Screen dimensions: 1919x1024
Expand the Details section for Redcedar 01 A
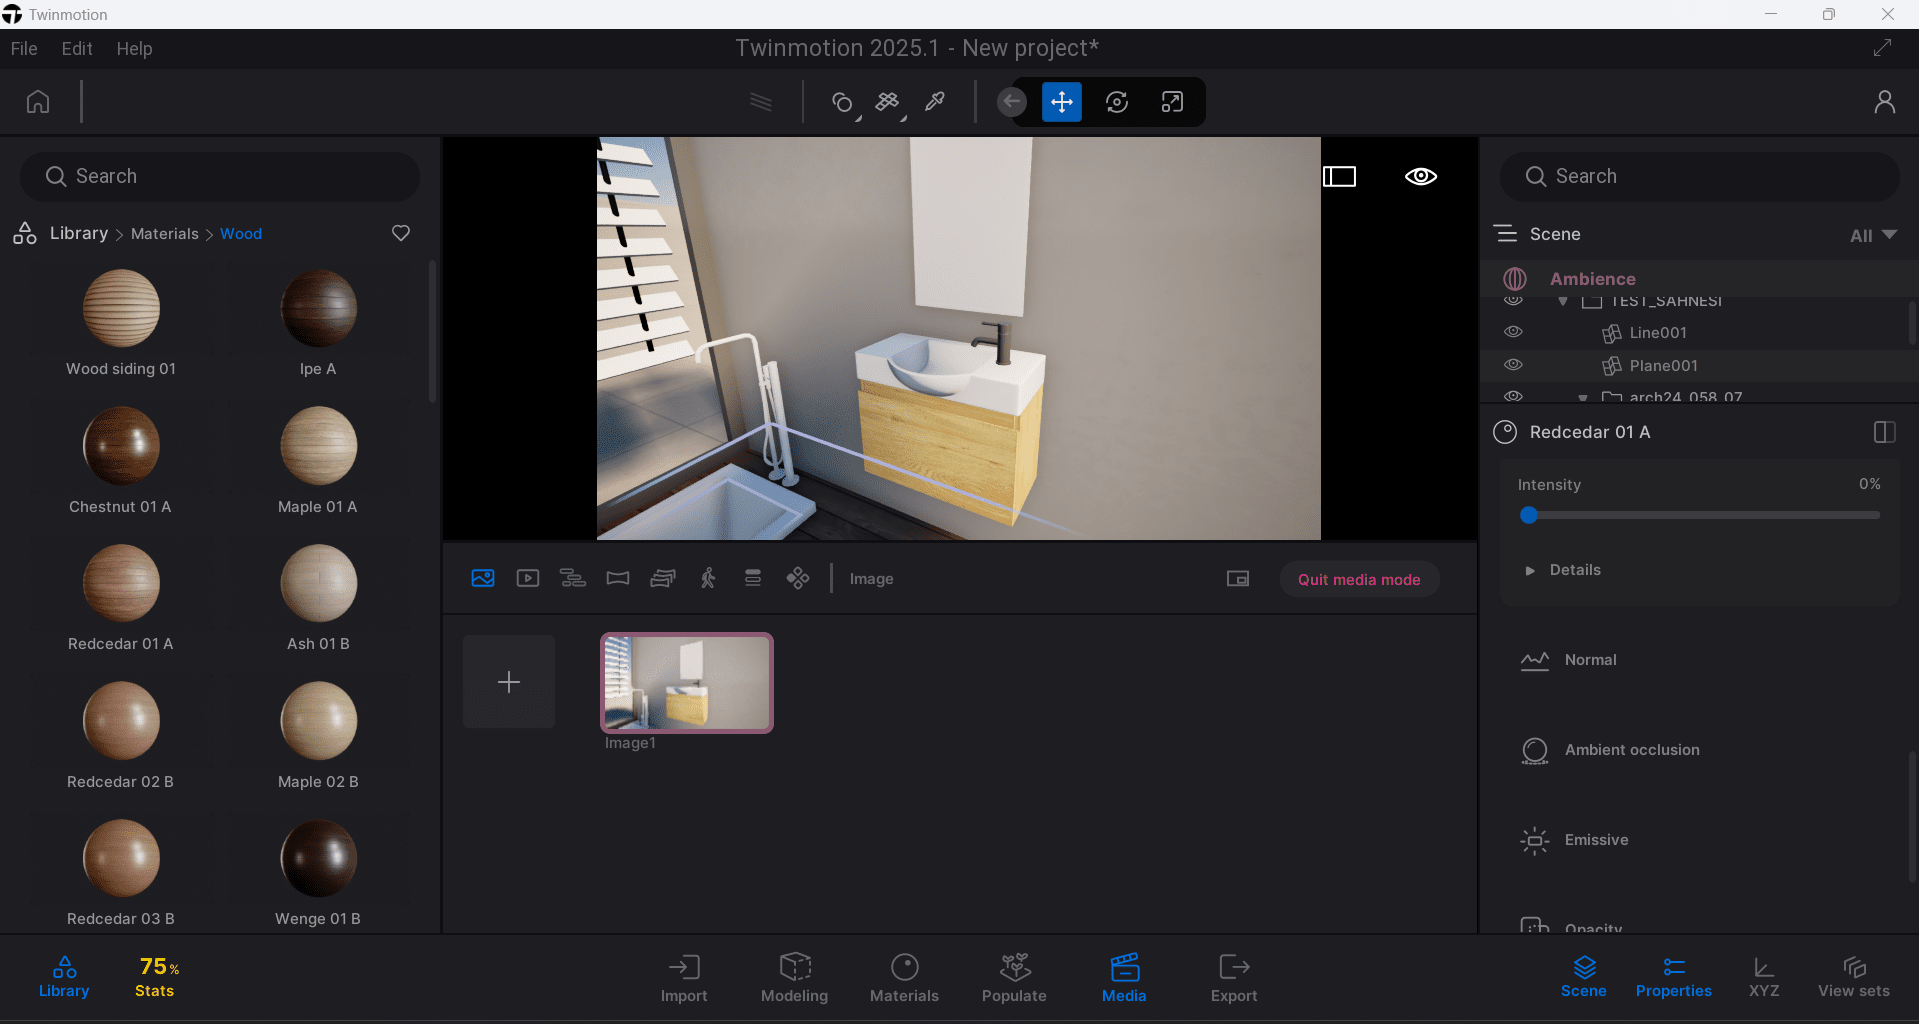coord(1529,570)
